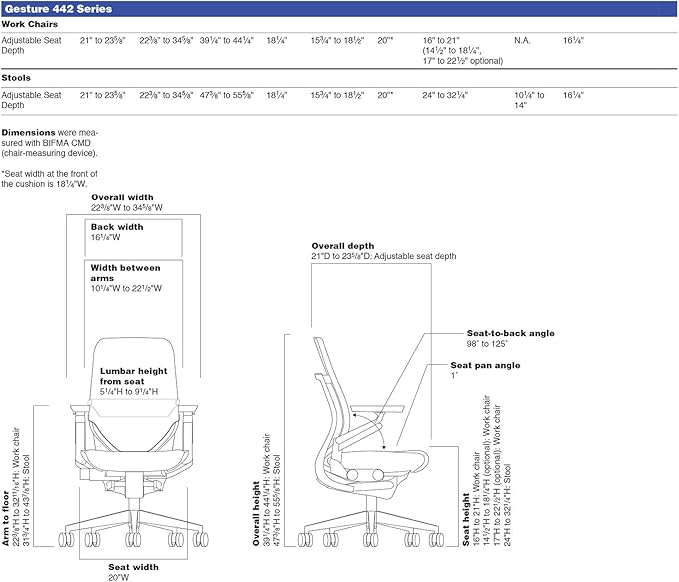This screenshot has height=582, width=679.
Task: Click the "Overall width" diagram label
Action: coord(122,197)
